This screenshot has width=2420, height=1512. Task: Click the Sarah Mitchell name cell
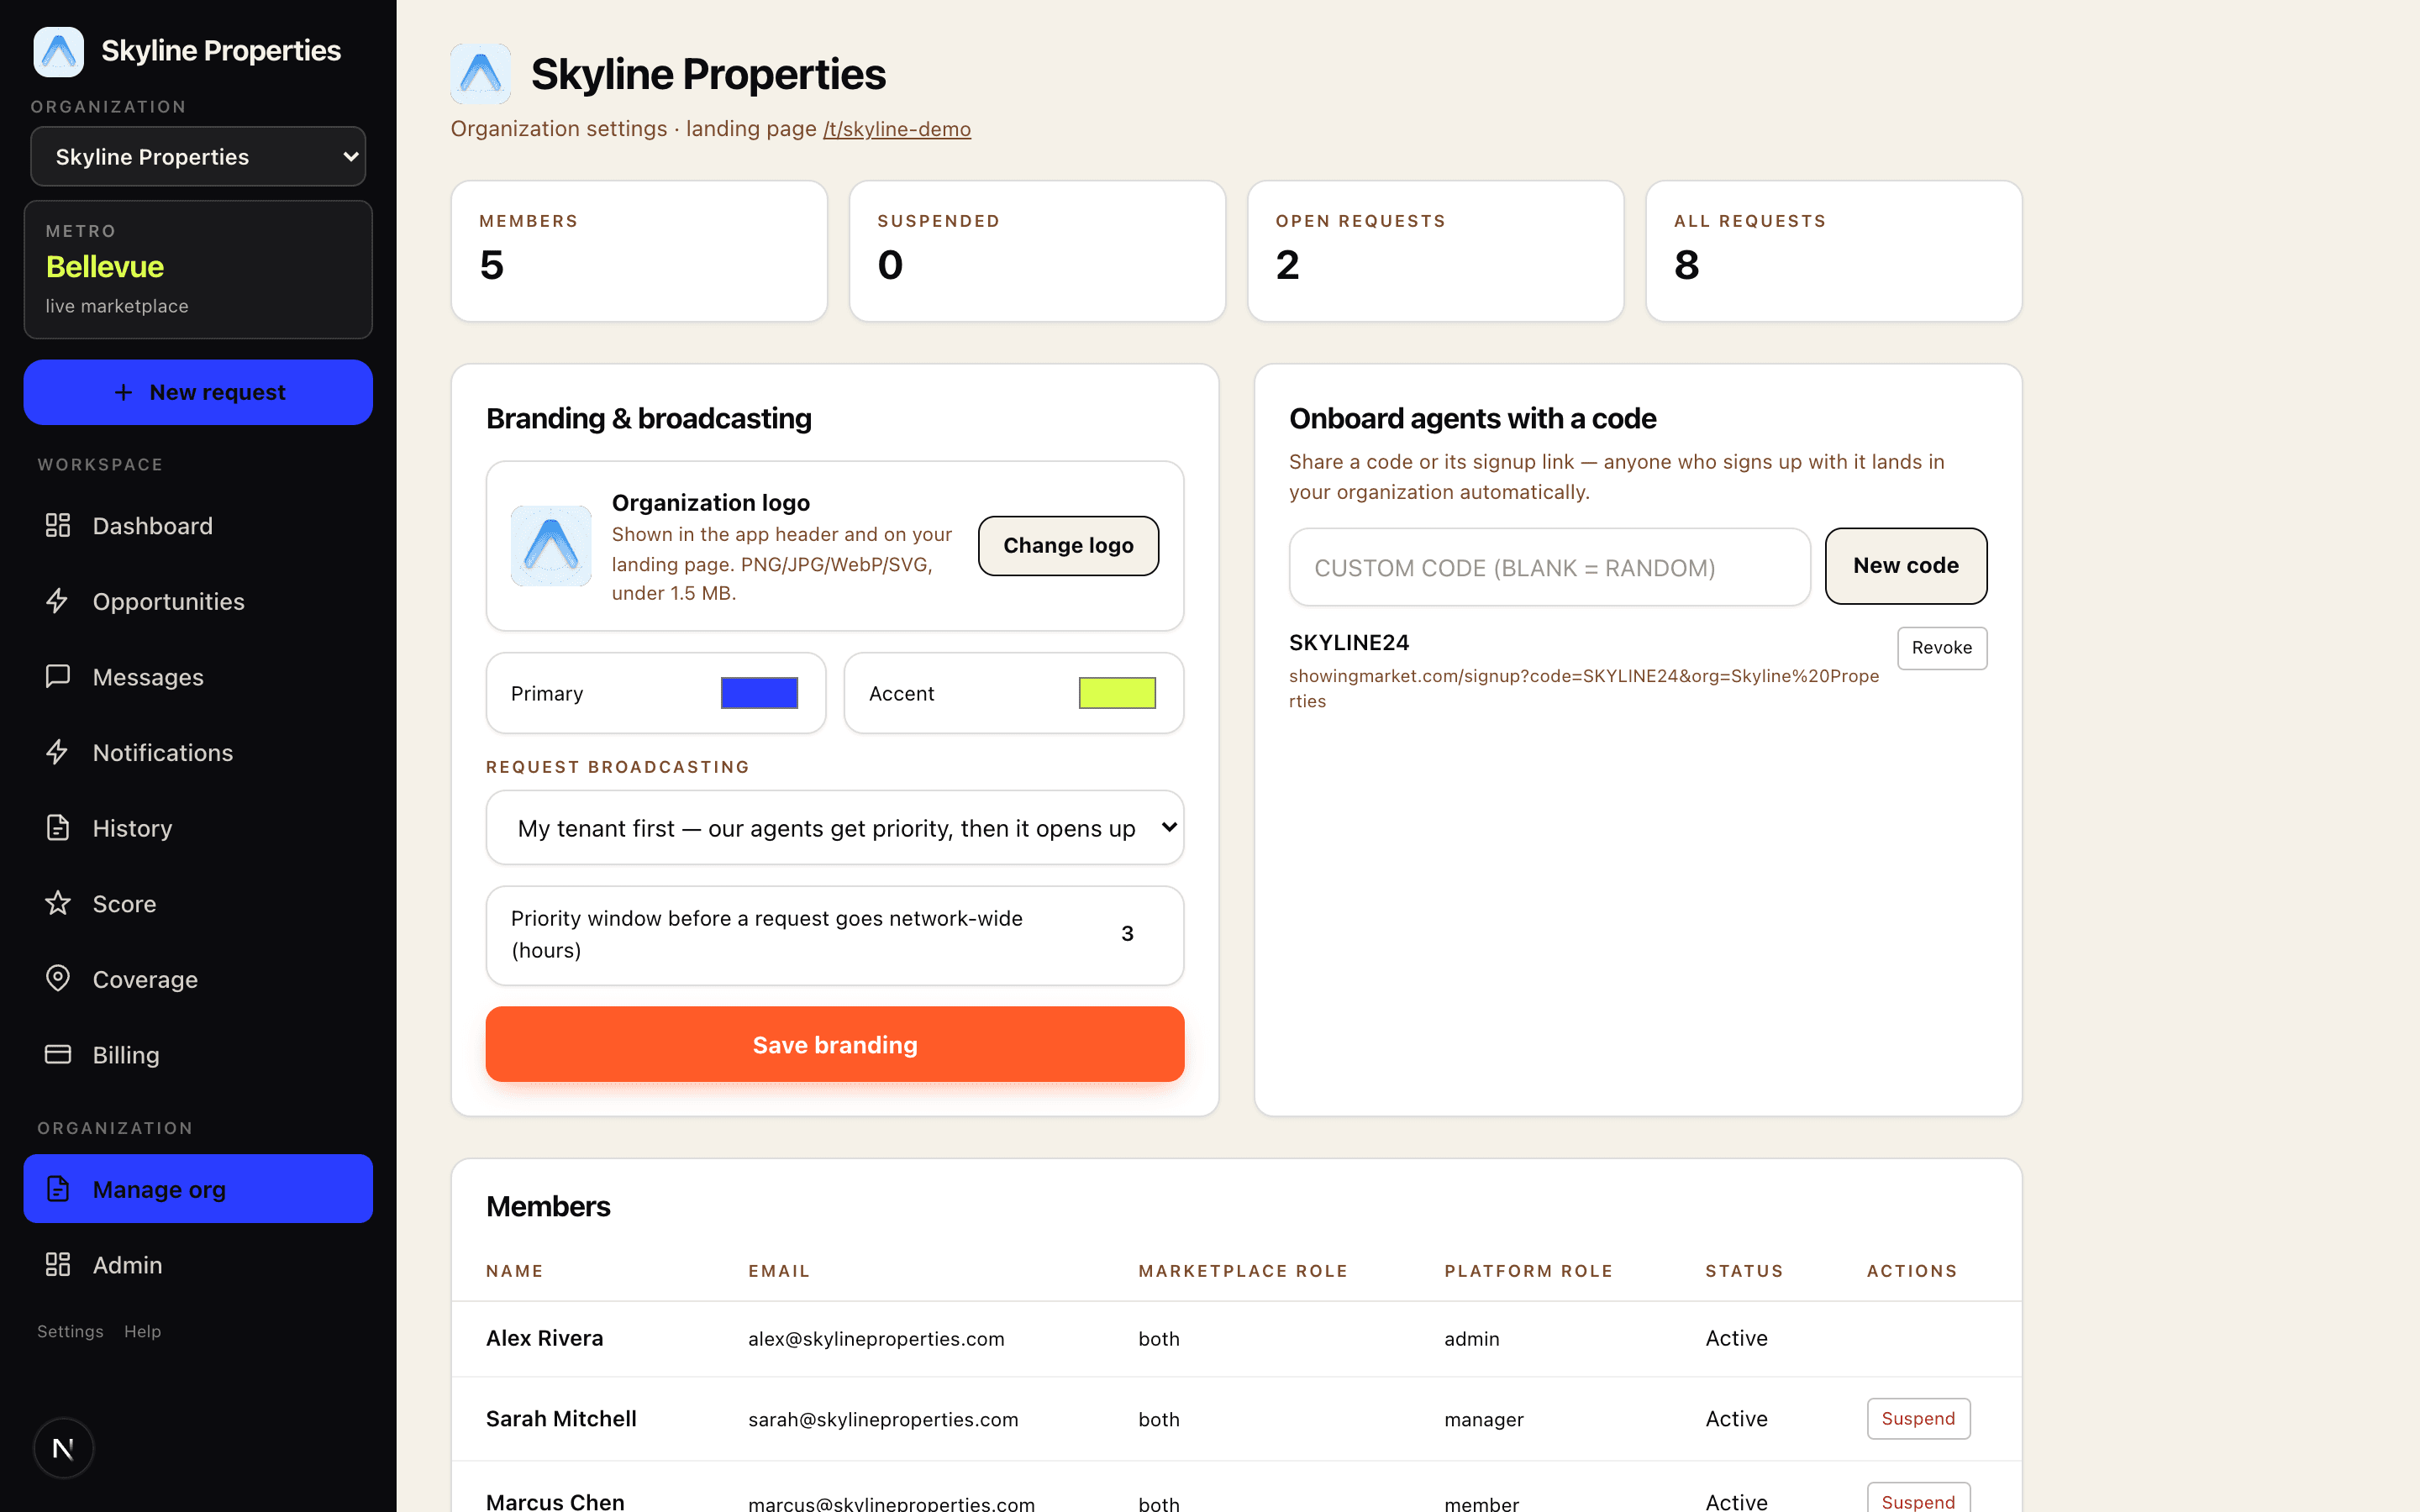click(x=561, y=1418)
